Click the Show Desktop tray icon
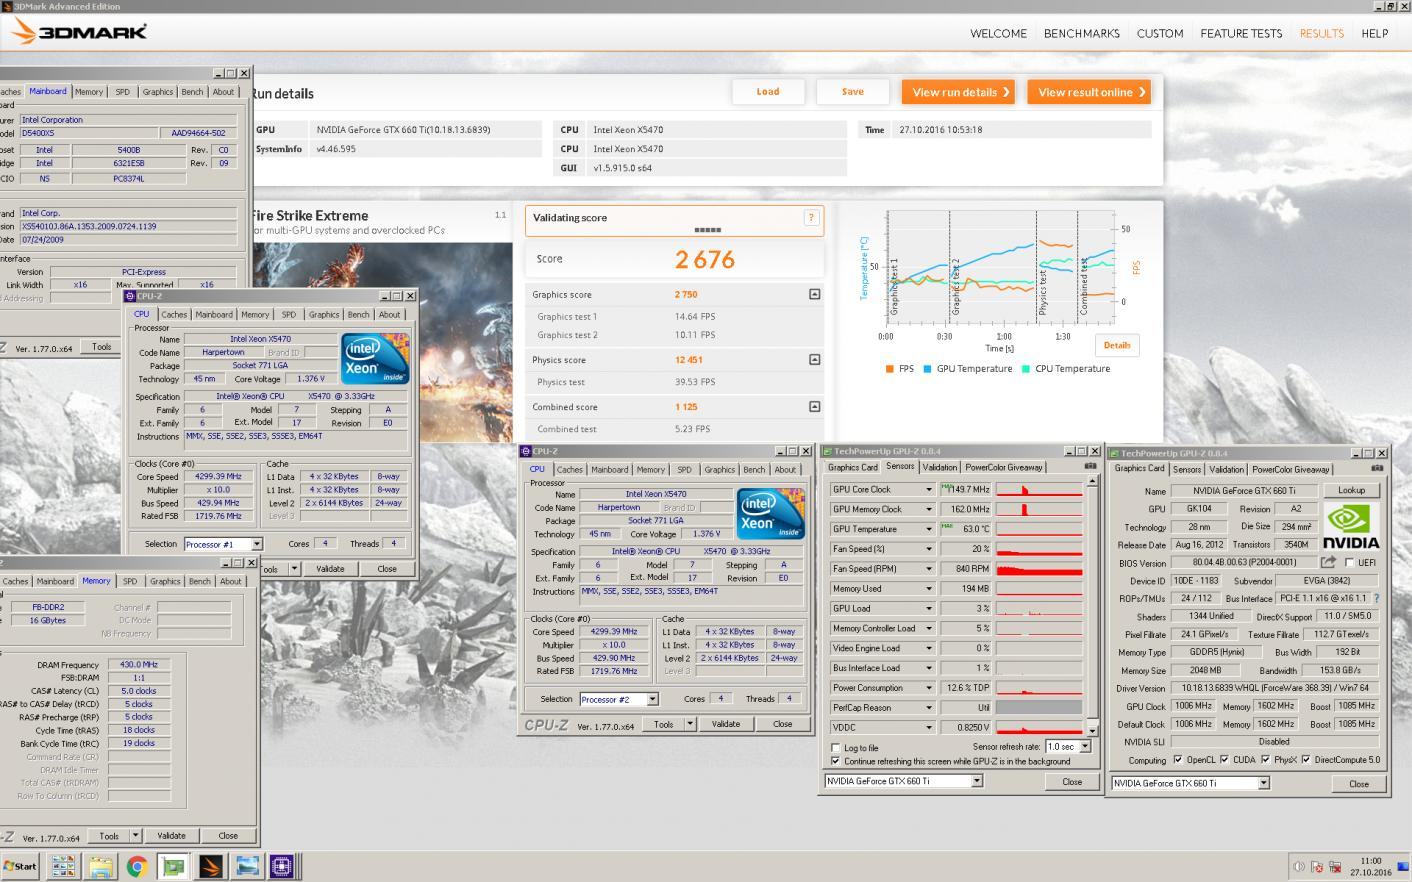Screen dimensions: 1412x882 pyautogui.click(x=1405, y=866)
